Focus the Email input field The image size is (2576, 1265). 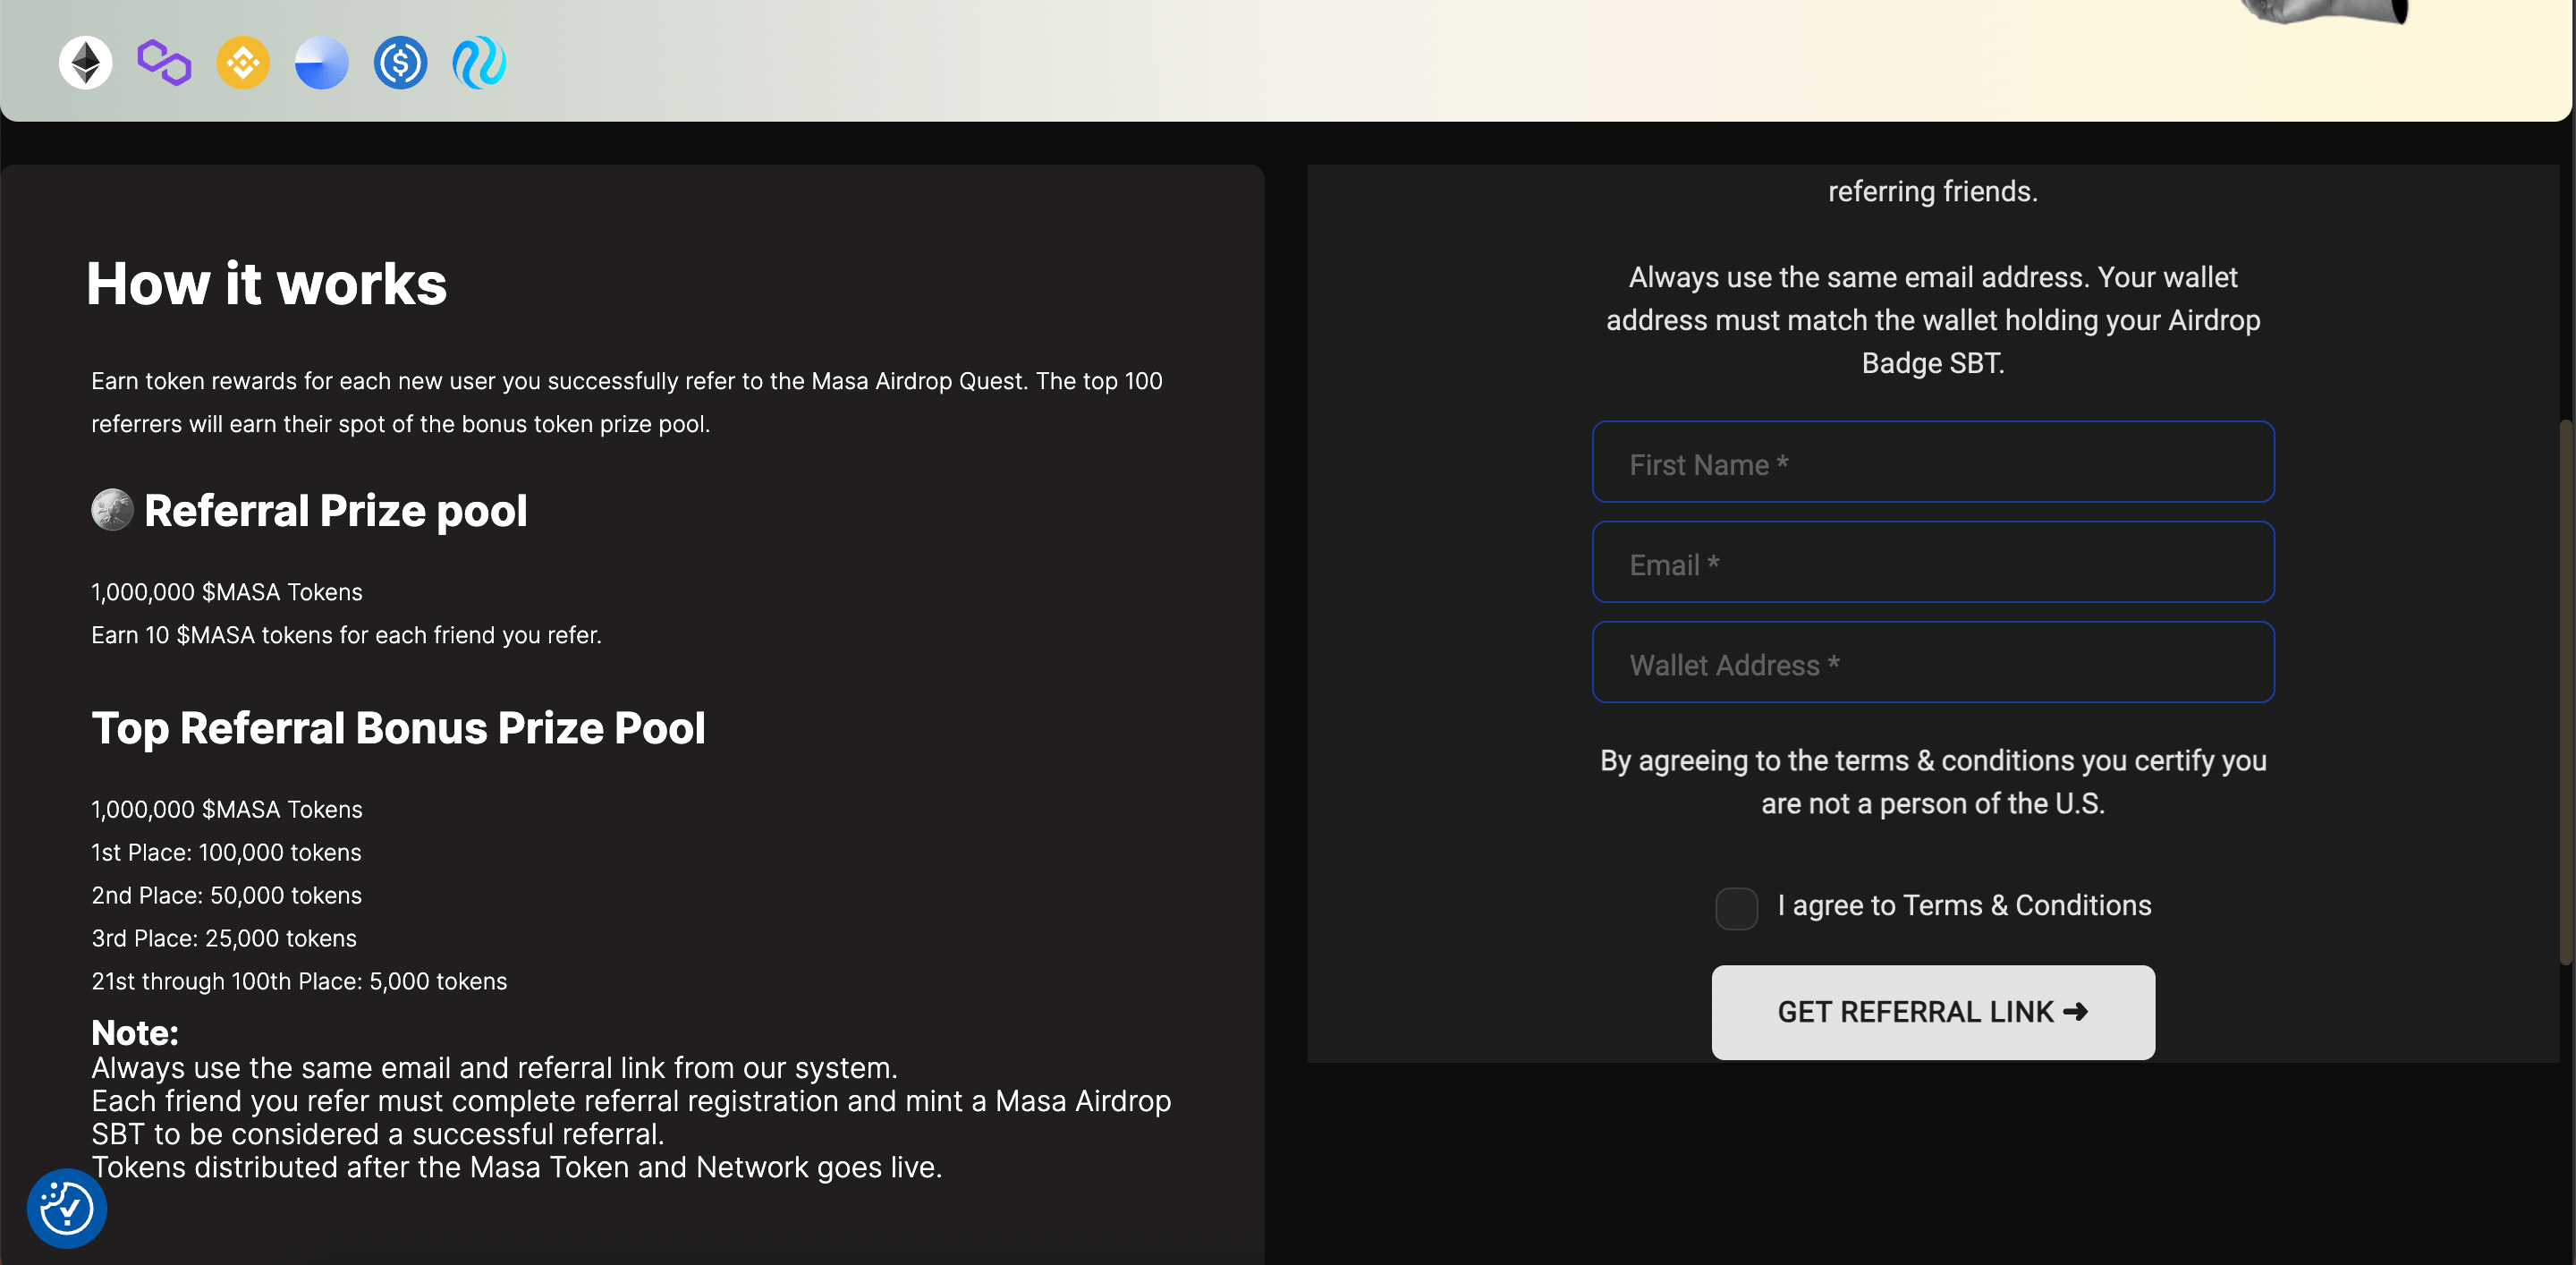(x=1932, y=563)
